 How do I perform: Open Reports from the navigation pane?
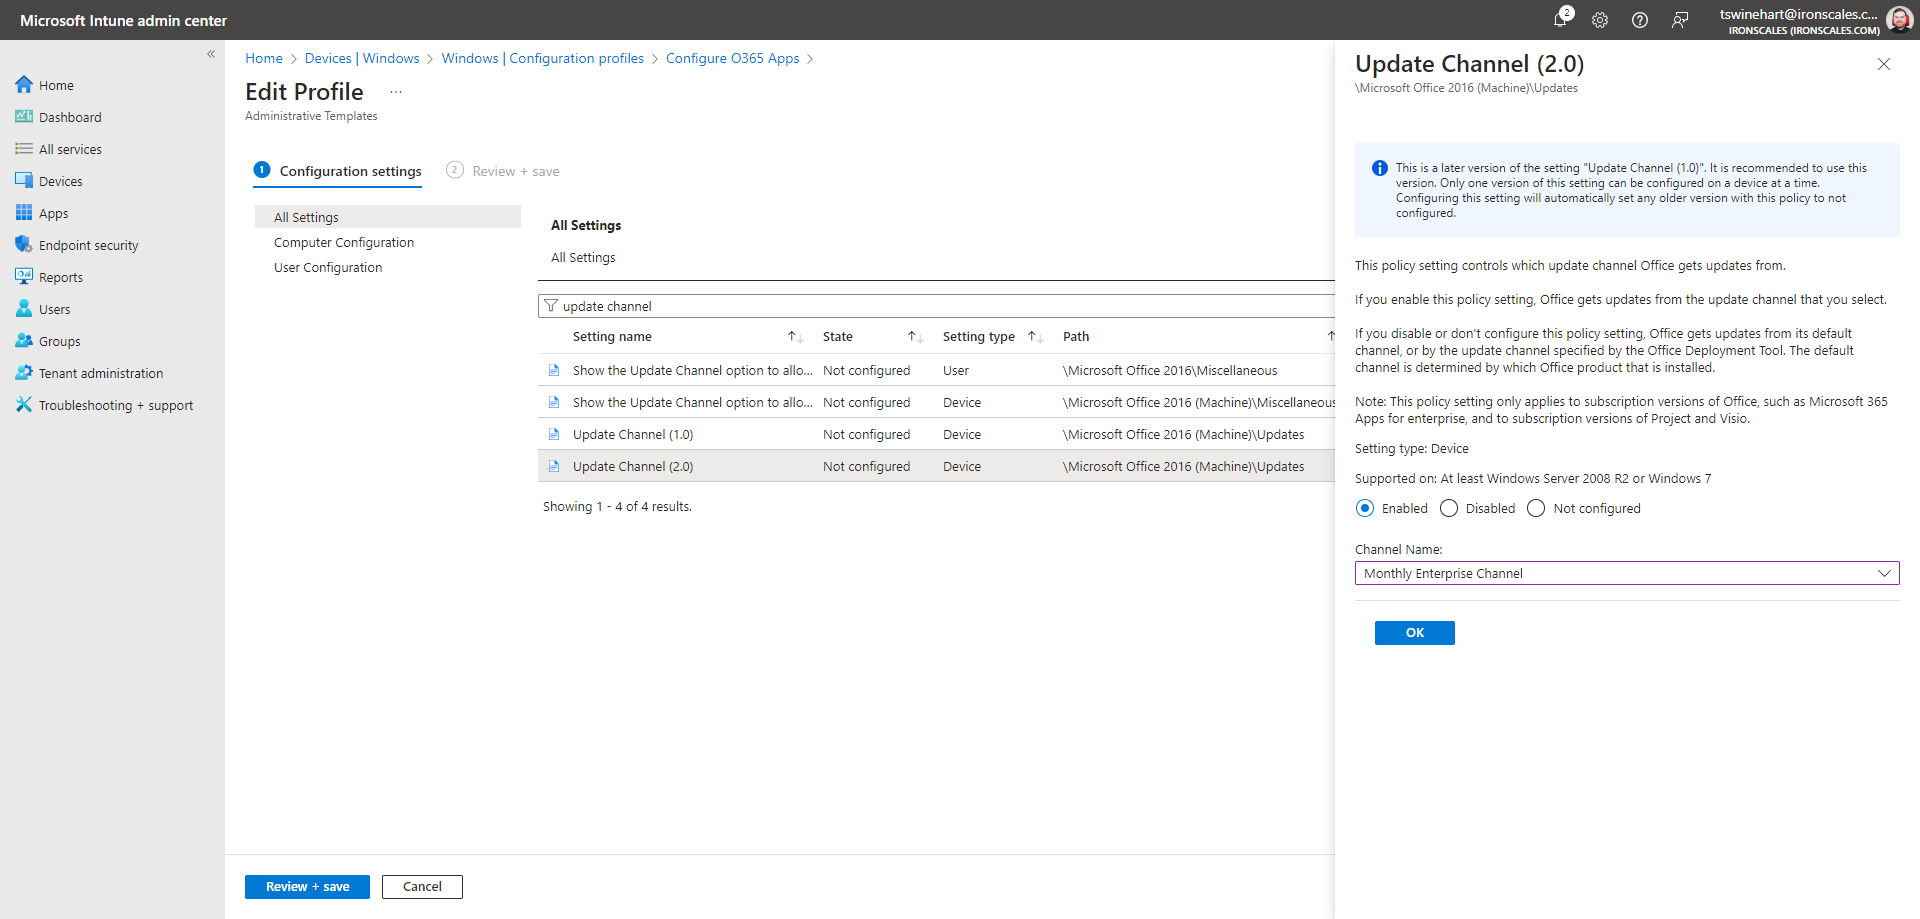point(61,276)
